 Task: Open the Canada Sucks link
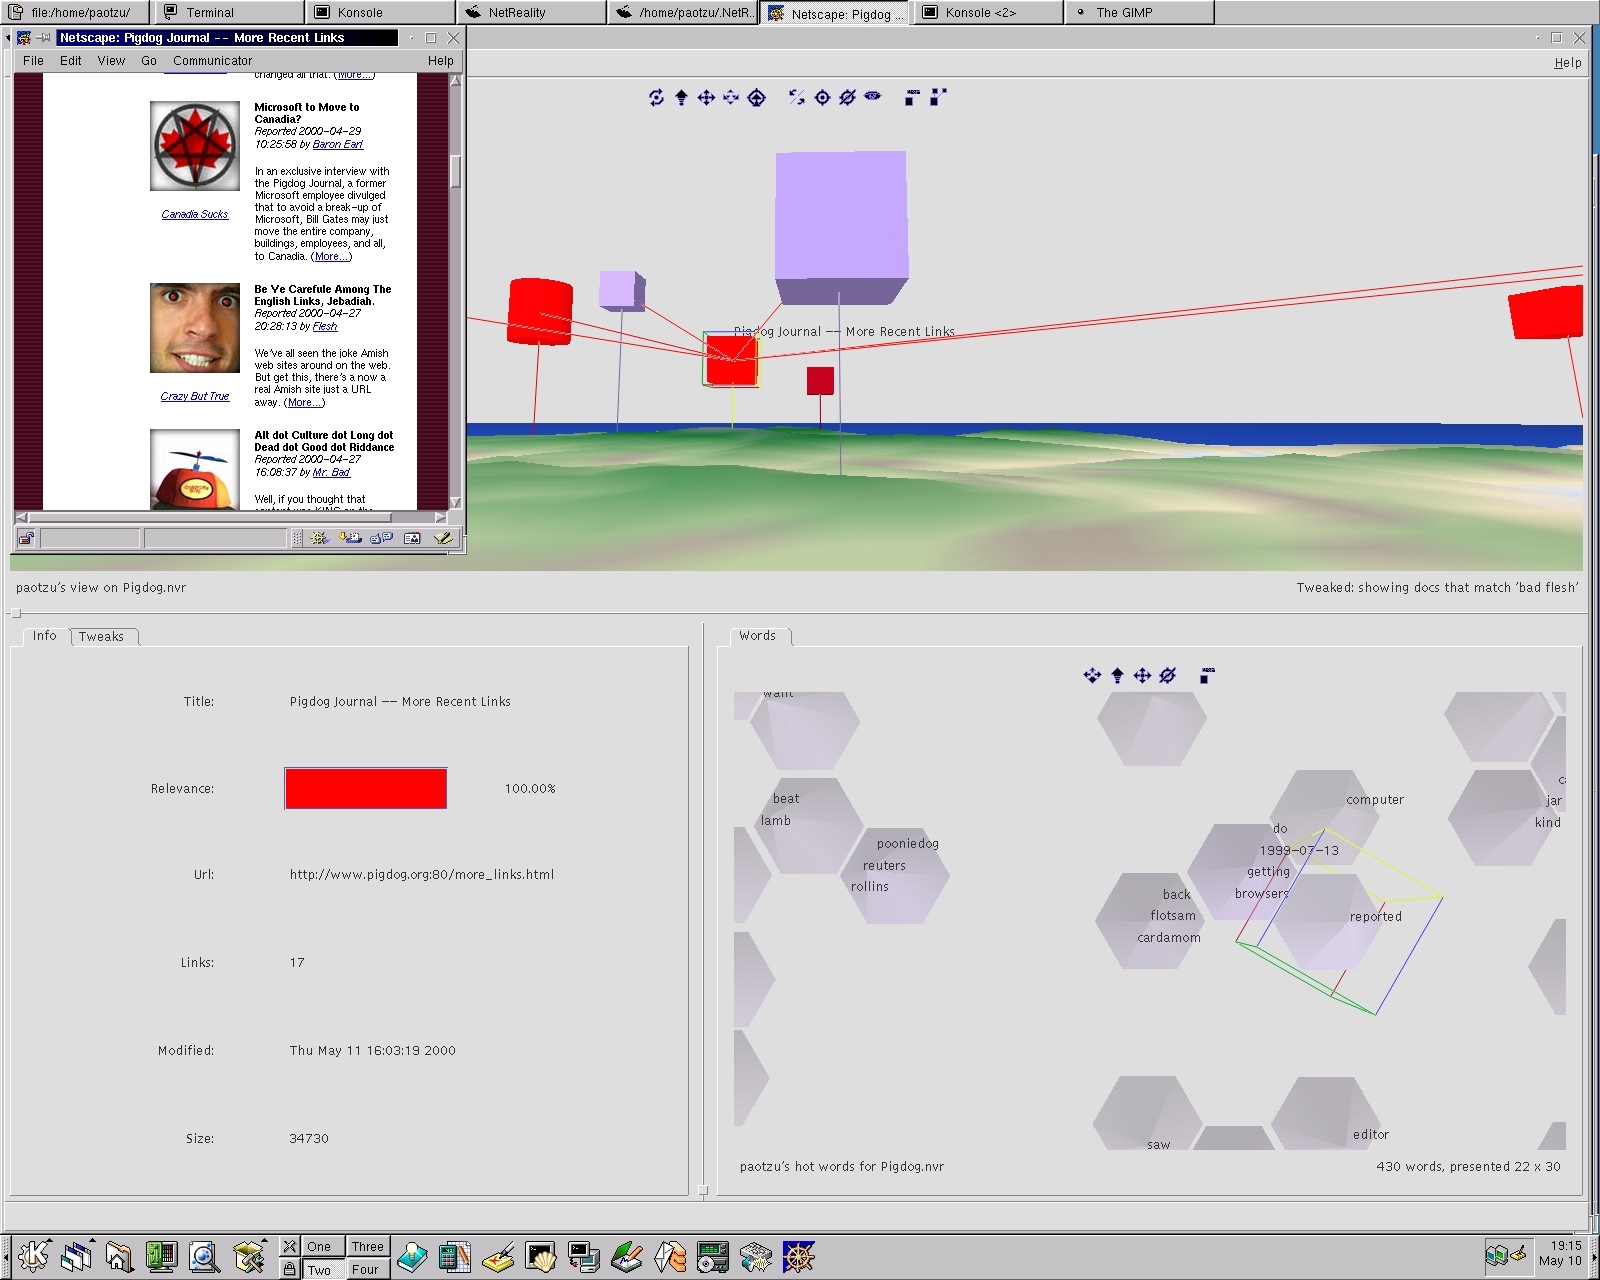click(195, 214)
